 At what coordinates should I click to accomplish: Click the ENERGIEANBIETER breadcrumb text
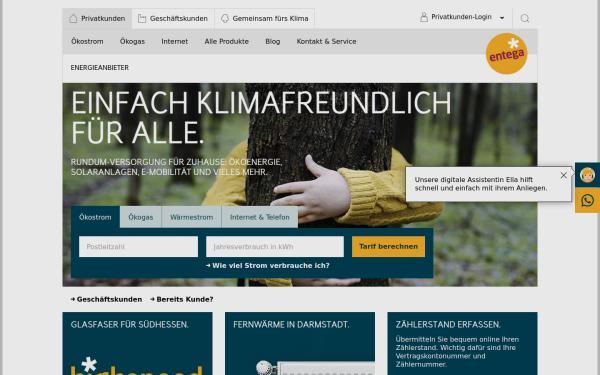[x=99, y=68]
